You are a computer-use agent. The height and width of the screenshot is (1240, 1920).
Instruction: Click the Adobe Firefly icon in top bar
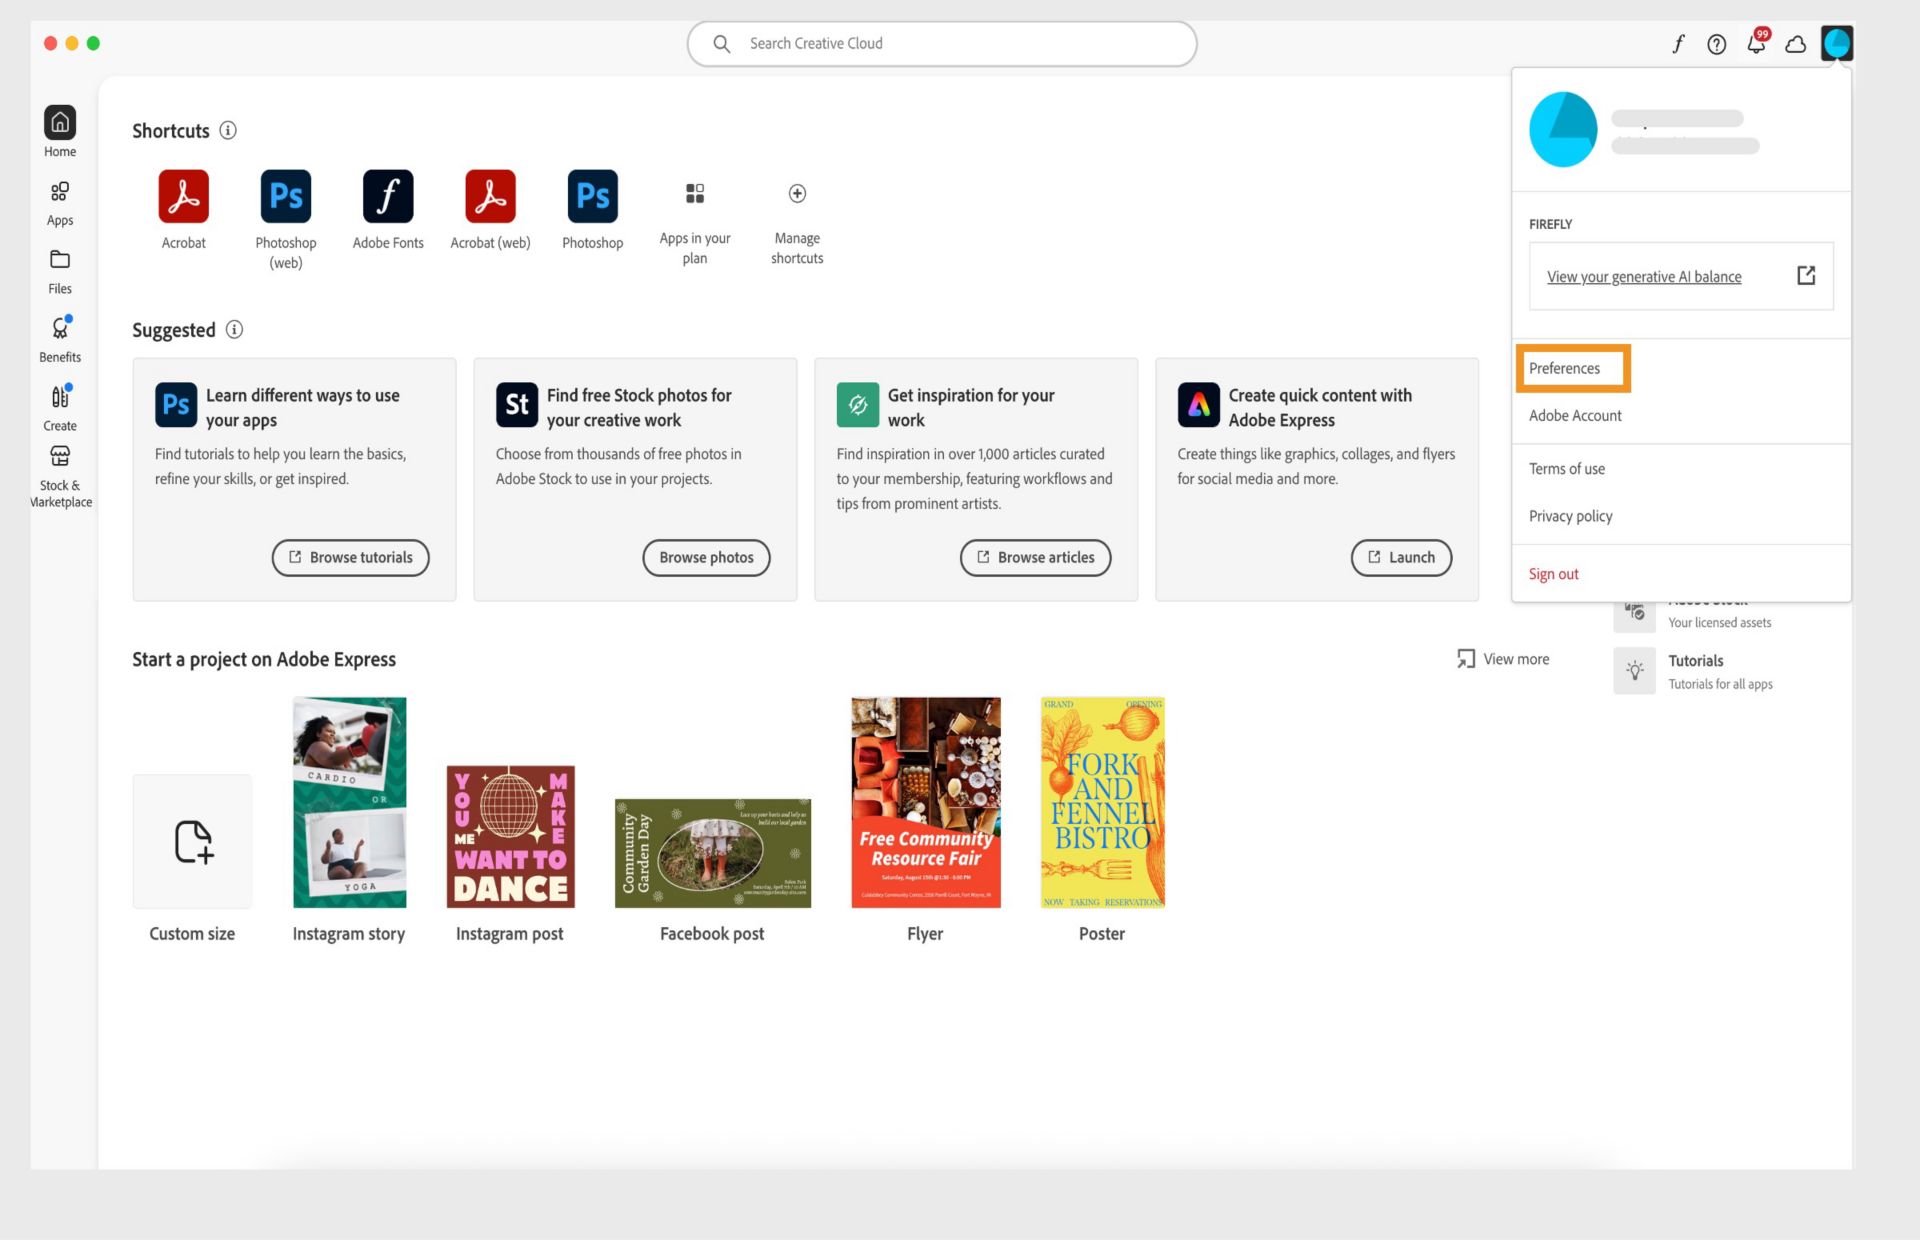click(x=1678, y=44)
